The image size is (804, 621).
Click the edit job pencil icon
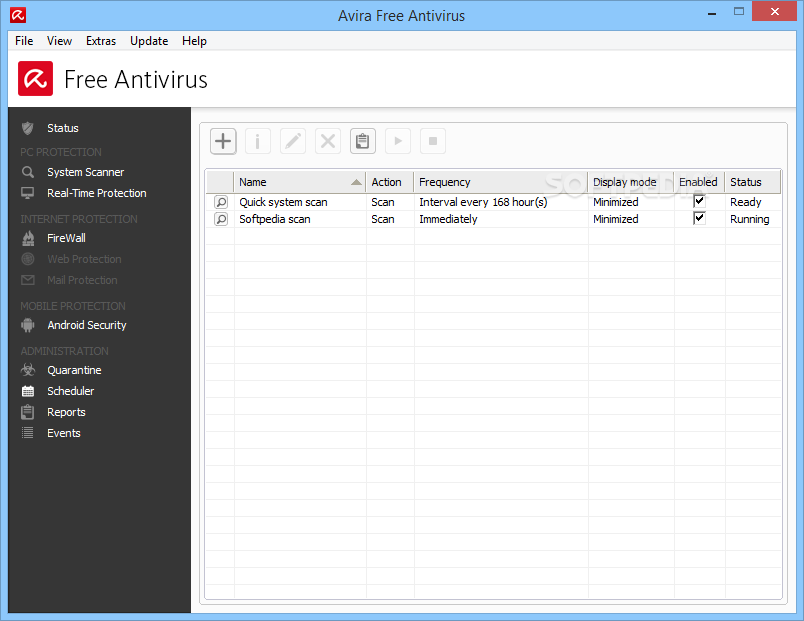point(293,141)
